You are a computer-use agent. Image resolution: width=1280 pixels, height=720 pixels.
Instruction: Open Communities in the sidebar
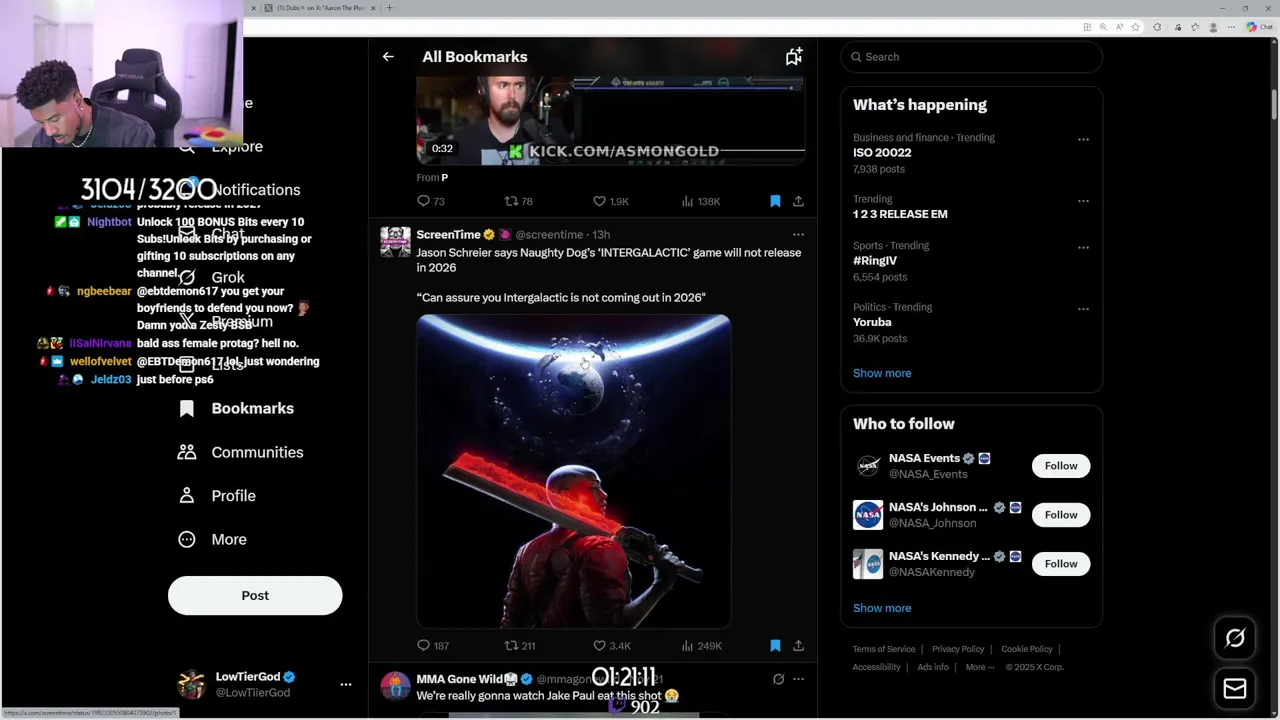(241, 452)
